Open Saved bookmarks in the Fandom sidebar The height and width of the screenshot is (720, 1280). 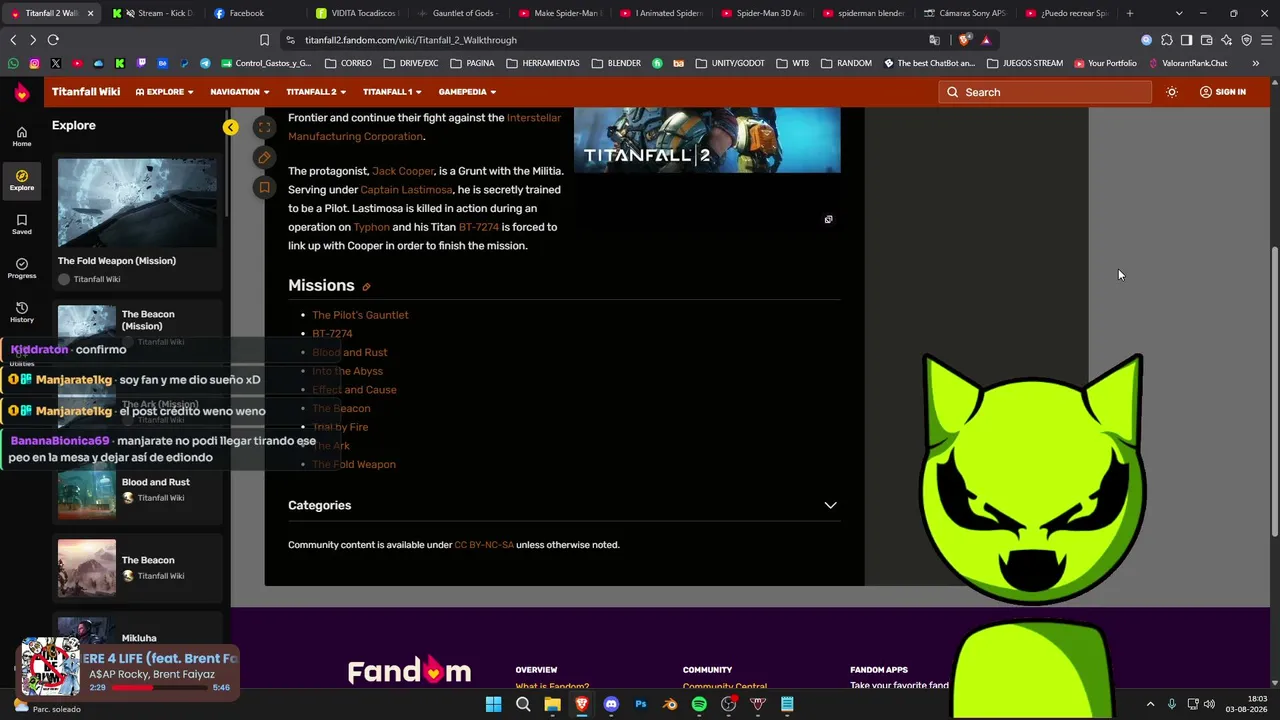(22, 225)
